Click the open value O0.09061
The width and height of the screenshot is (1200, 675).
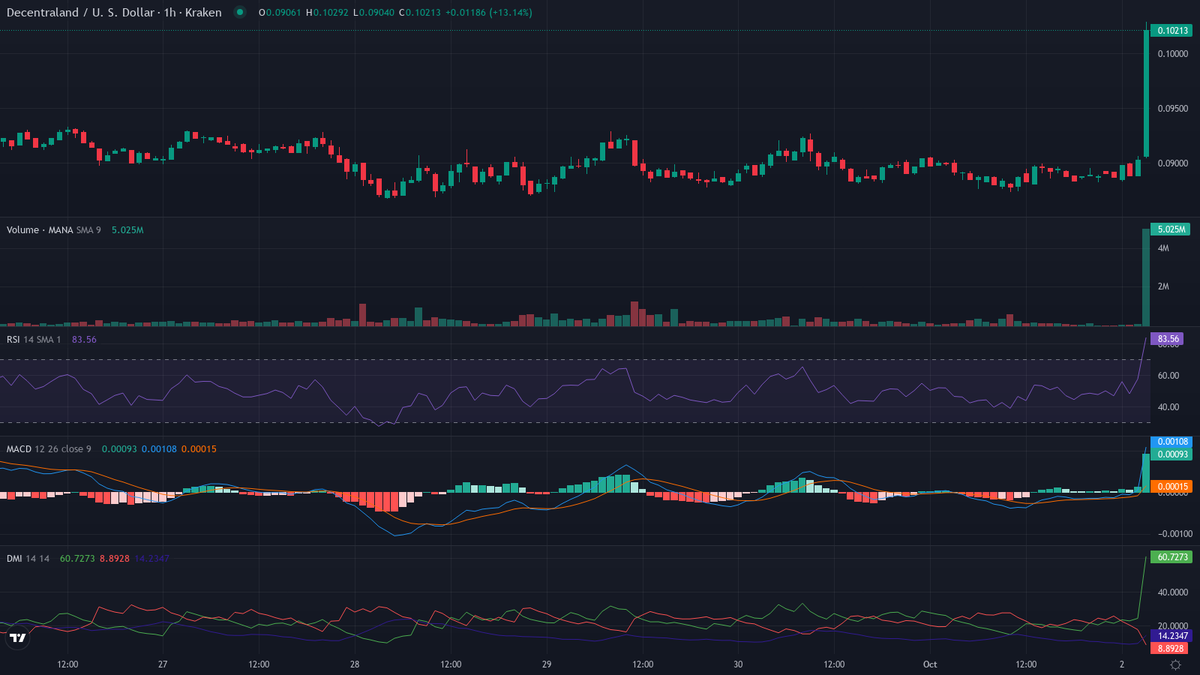[279, 13]
